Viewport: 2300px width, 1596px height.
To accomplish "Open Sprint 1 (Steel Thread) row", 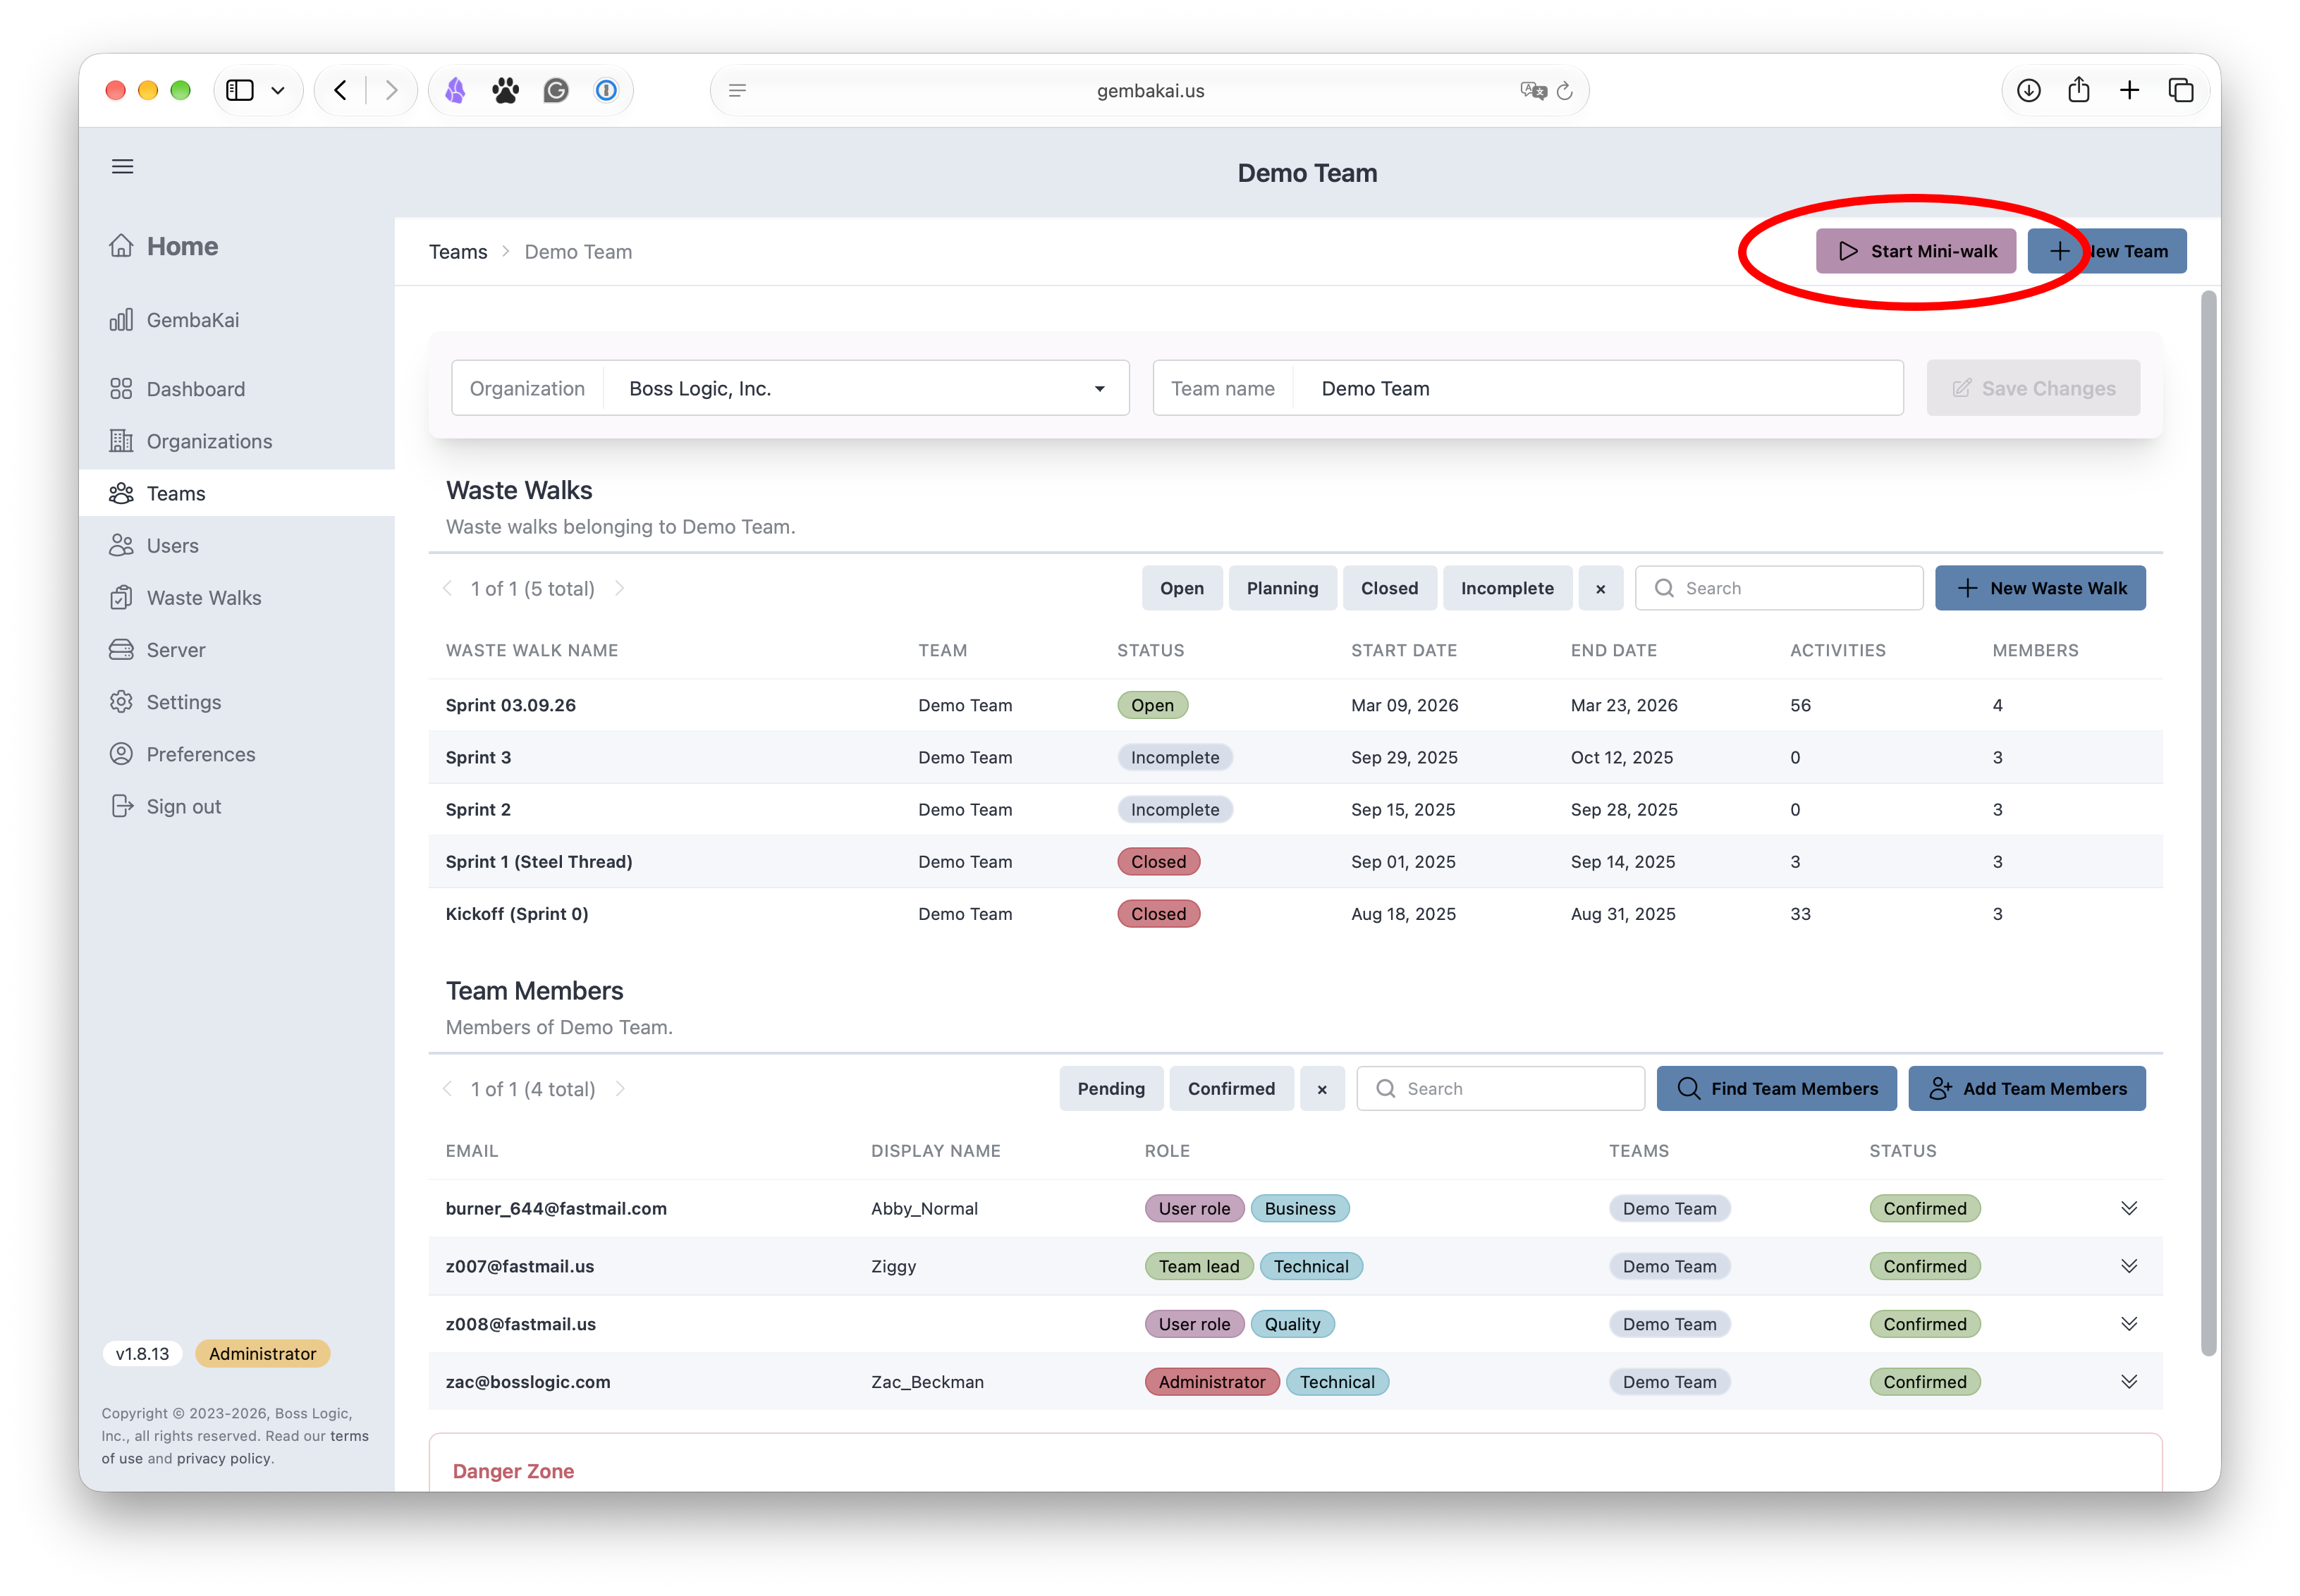I will point(1295,861).
